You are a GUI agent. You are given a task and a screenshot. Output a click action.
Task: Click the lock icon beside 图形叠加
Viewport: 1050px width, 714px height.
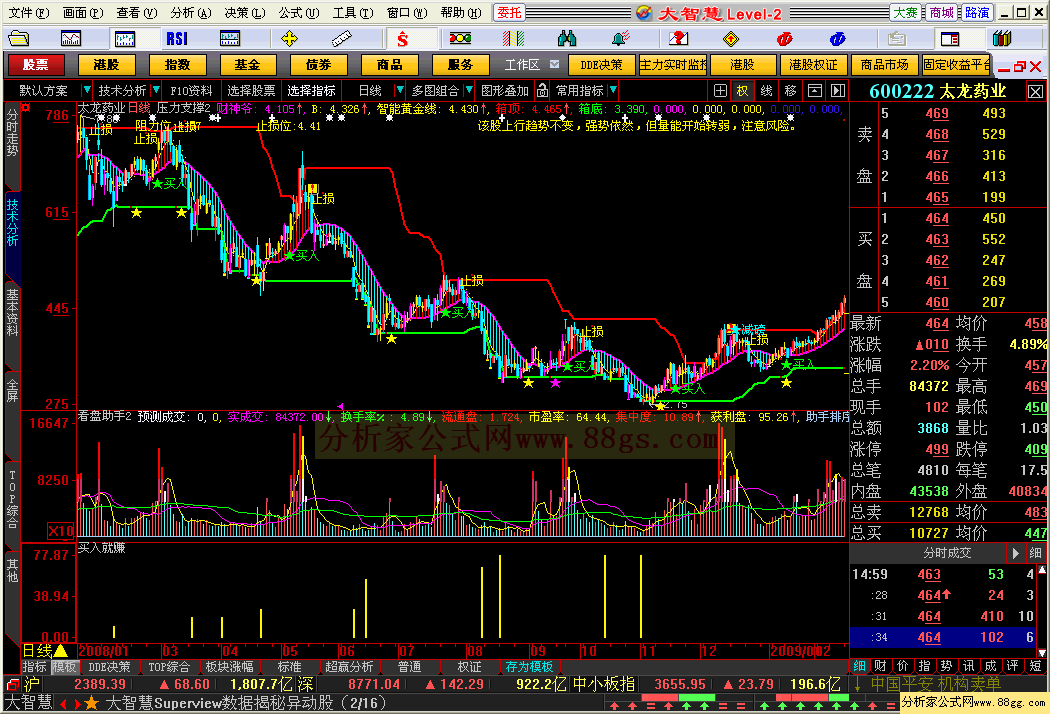[x=542, y=90]
